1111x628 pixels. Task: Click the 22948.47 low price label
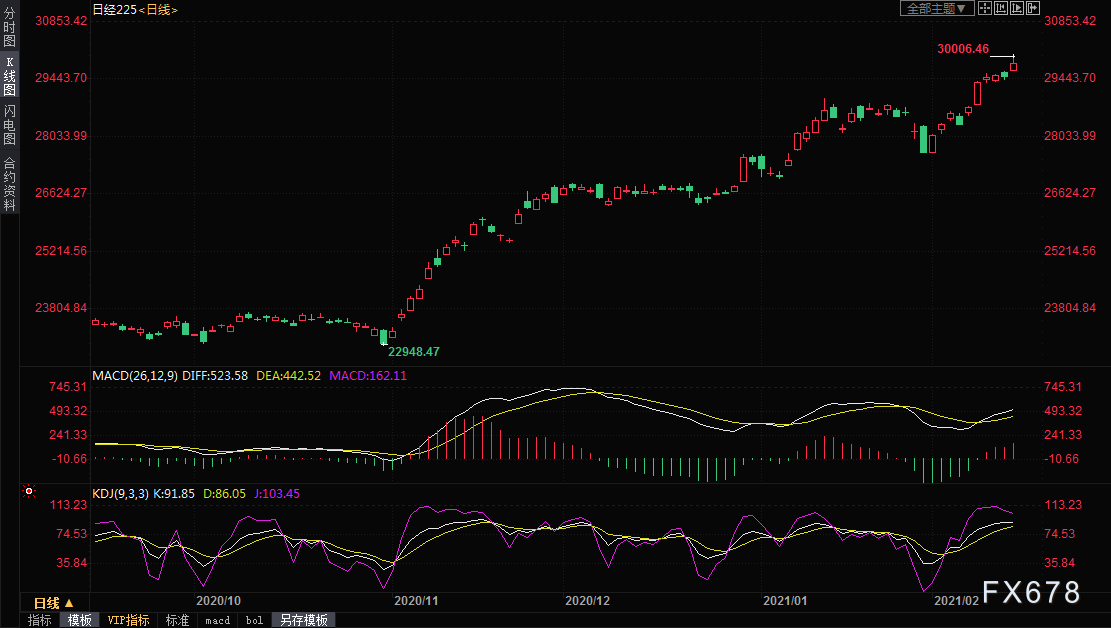pos(414,352)
